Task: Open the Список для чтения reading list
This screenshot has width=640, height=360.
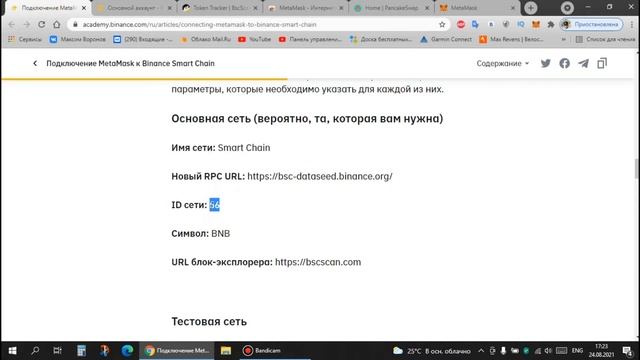Action: pos(605,39)
